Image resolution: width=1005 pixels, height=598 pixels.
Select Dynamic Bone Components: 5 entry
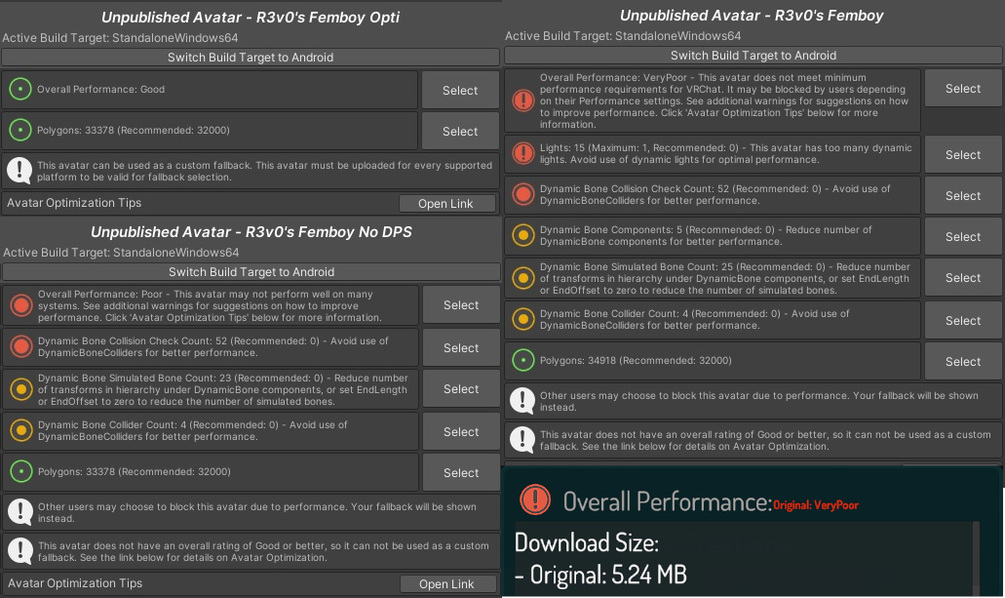pos(963,237)
